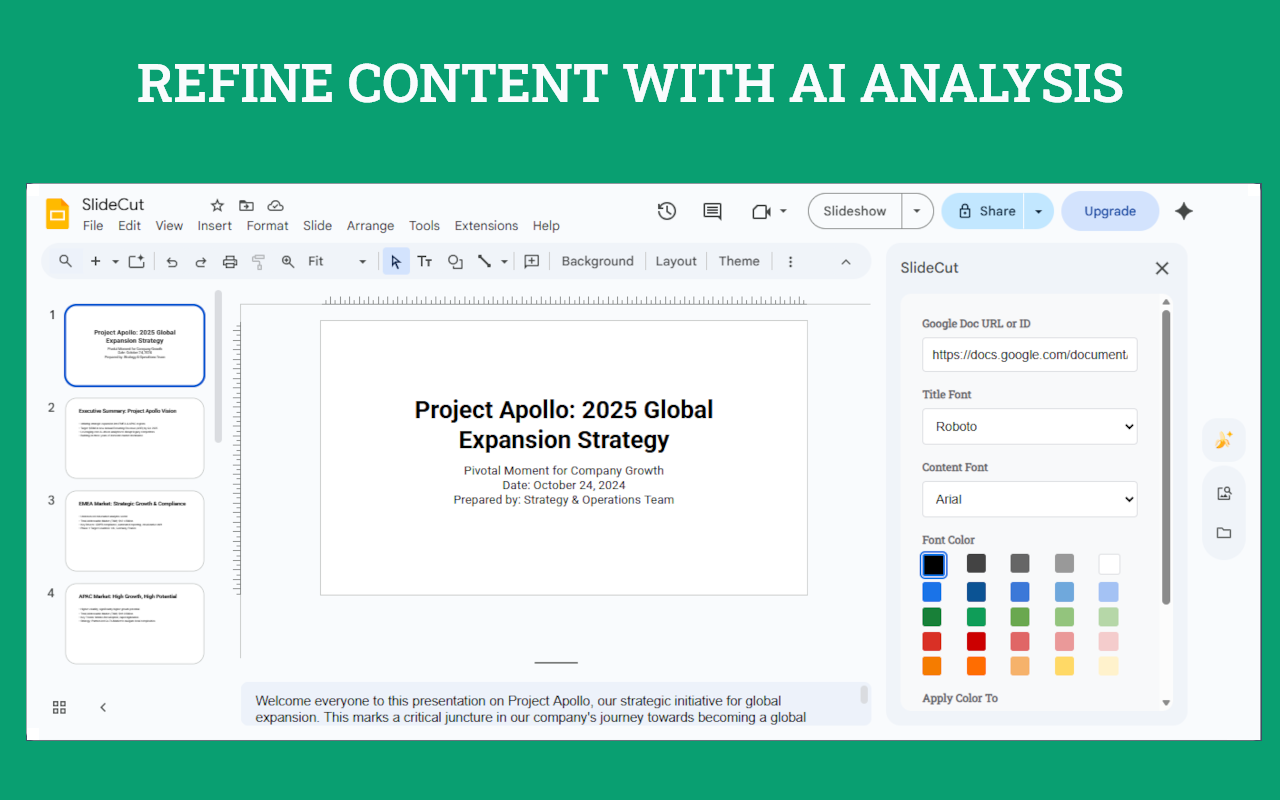This screenshot has height=800, width=1280.
Task: Pick the first orange color swatch
Action: [932, 666]
